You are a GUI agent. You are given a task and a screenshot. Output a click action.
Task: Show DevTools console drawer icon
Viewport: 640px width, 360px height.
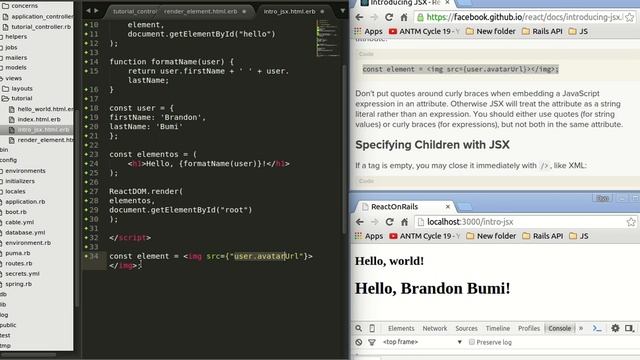click(x=598, y=328)
